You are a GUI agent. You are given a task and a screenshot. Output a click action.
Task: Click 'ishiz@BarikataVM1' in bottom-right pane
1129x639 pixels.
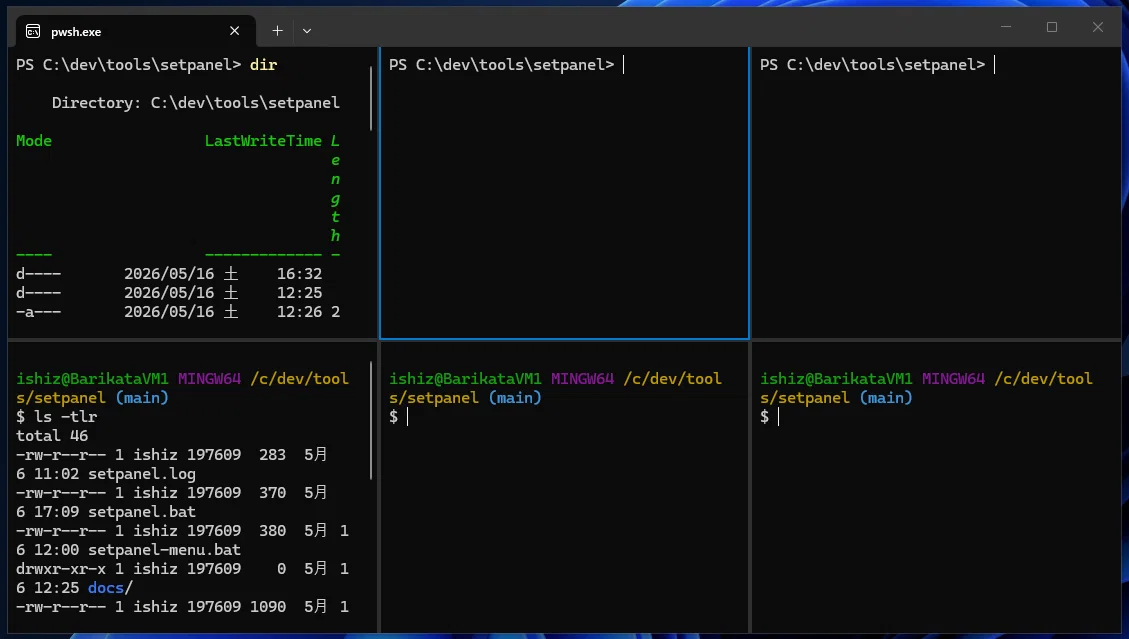click(x=836, y=379)
